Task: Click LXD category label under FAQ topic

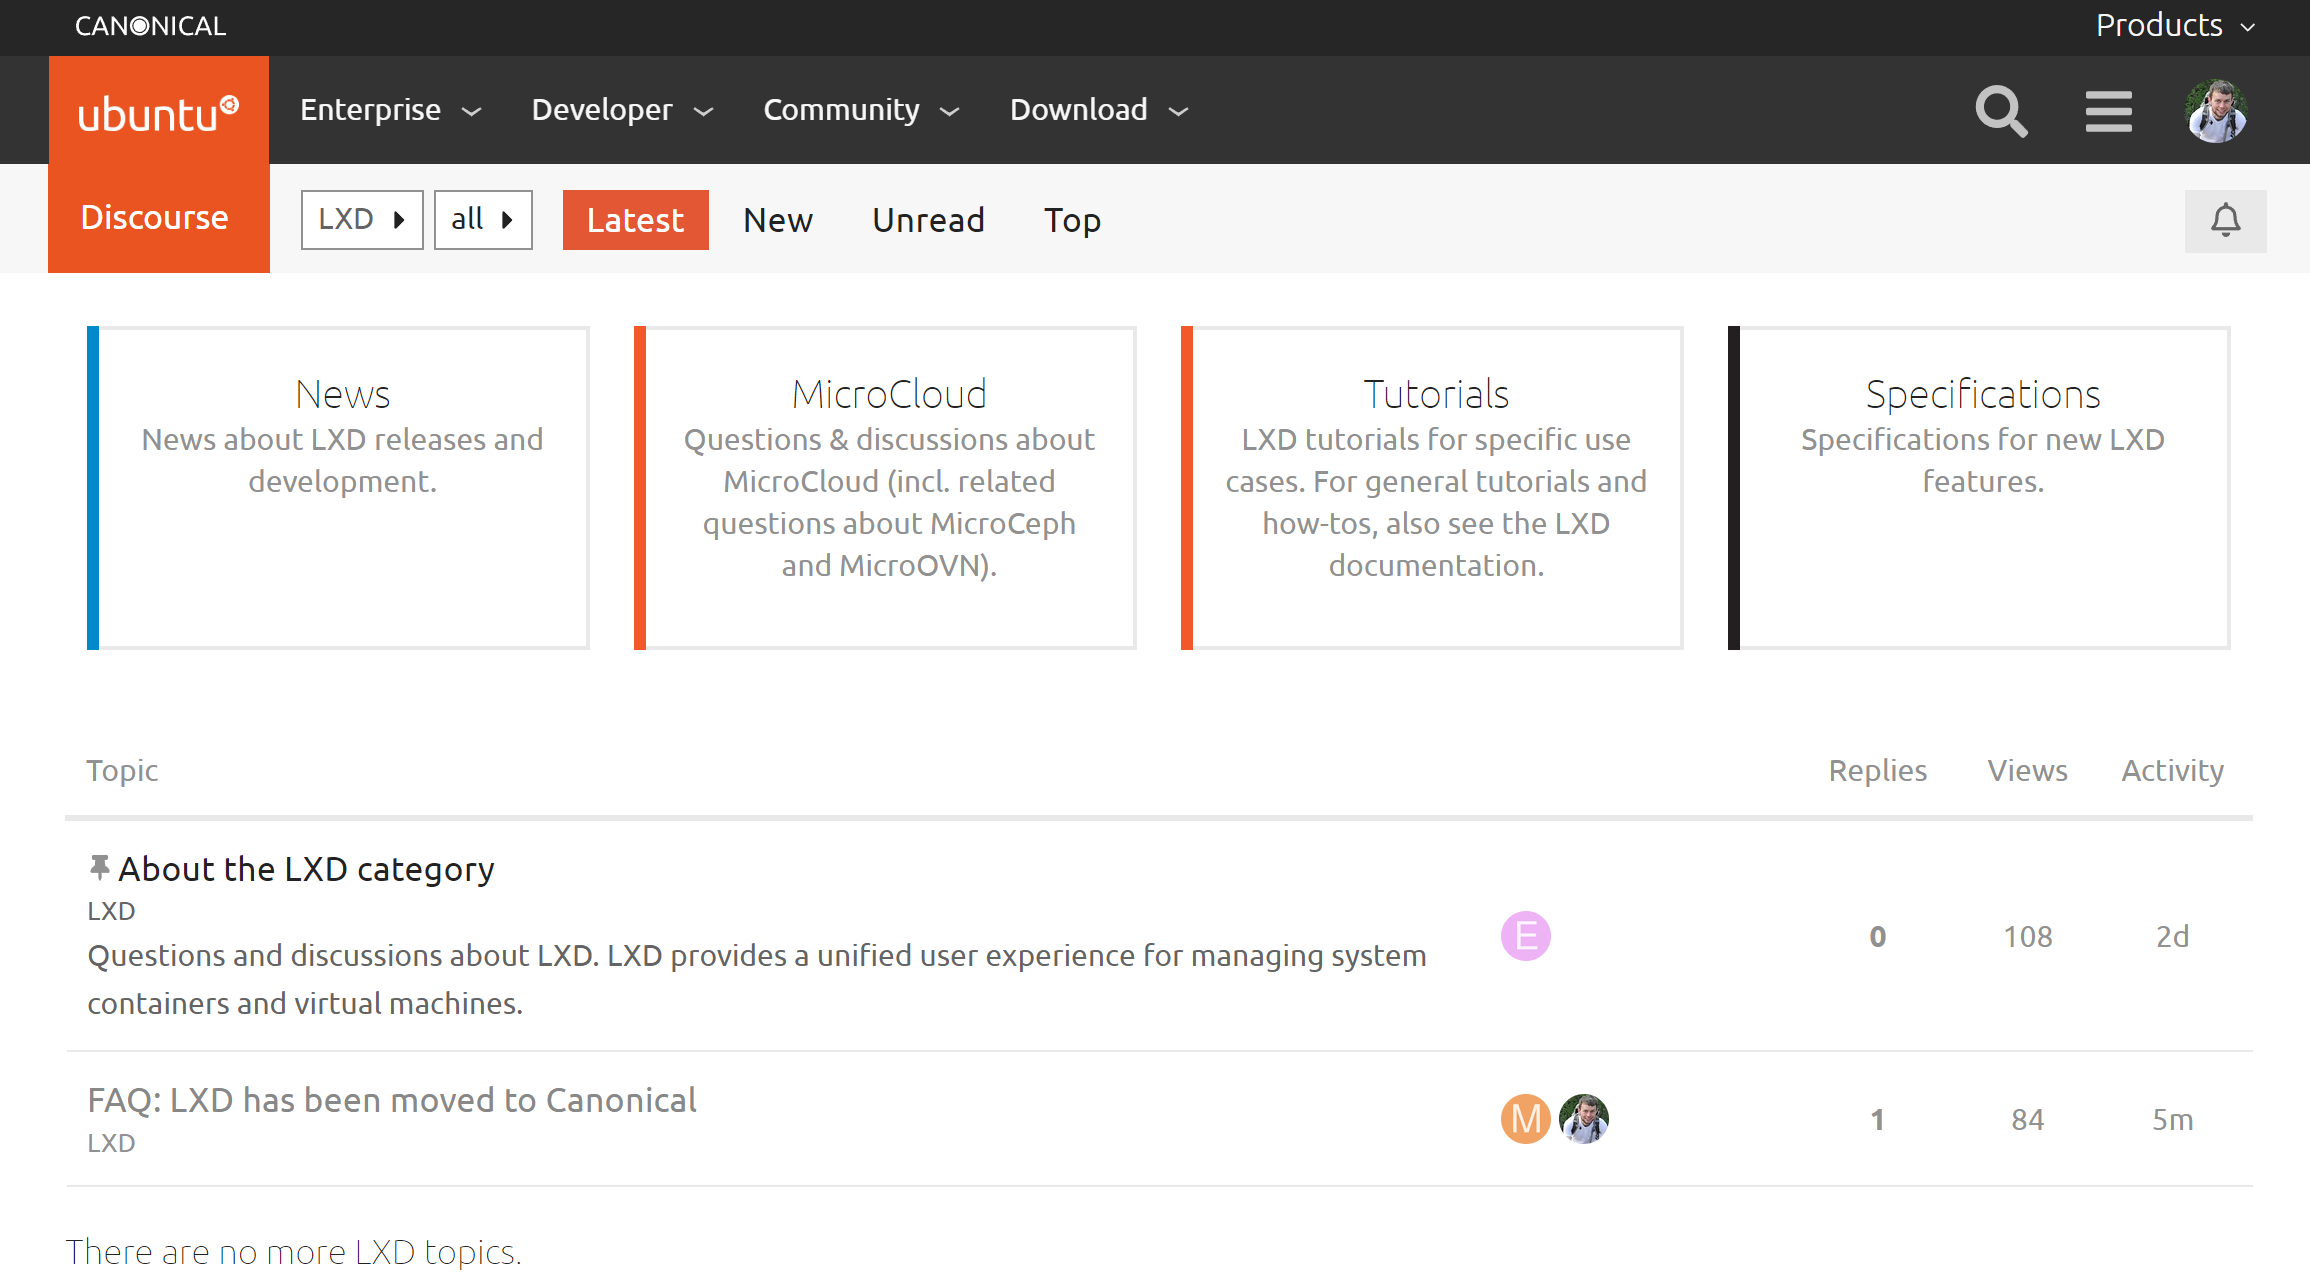Action: point(111,1143)
